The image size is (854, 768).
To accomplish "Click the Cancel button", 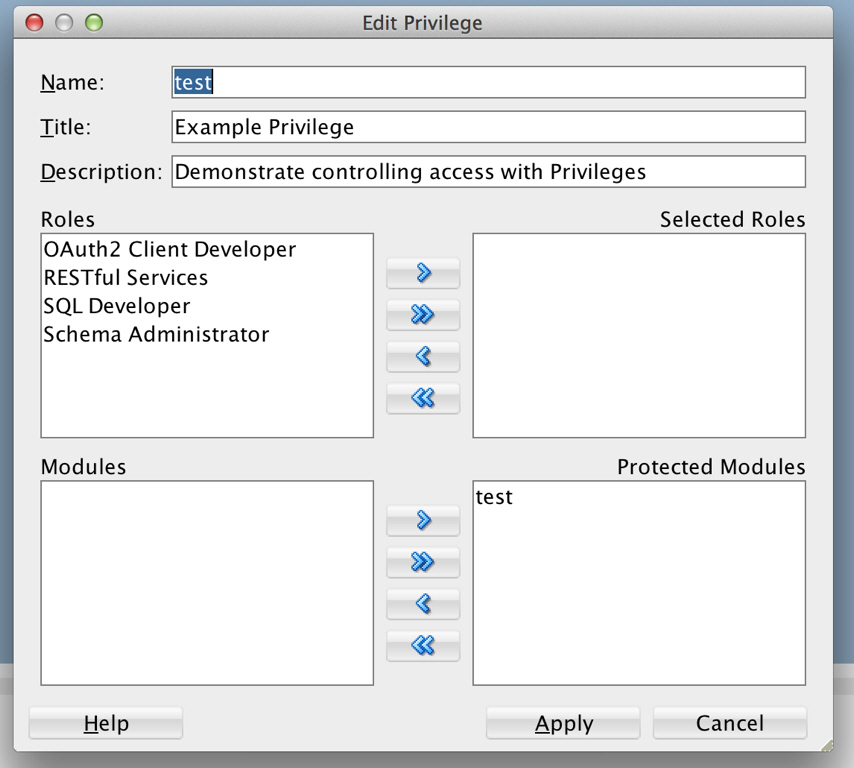I will click(730, 723).
